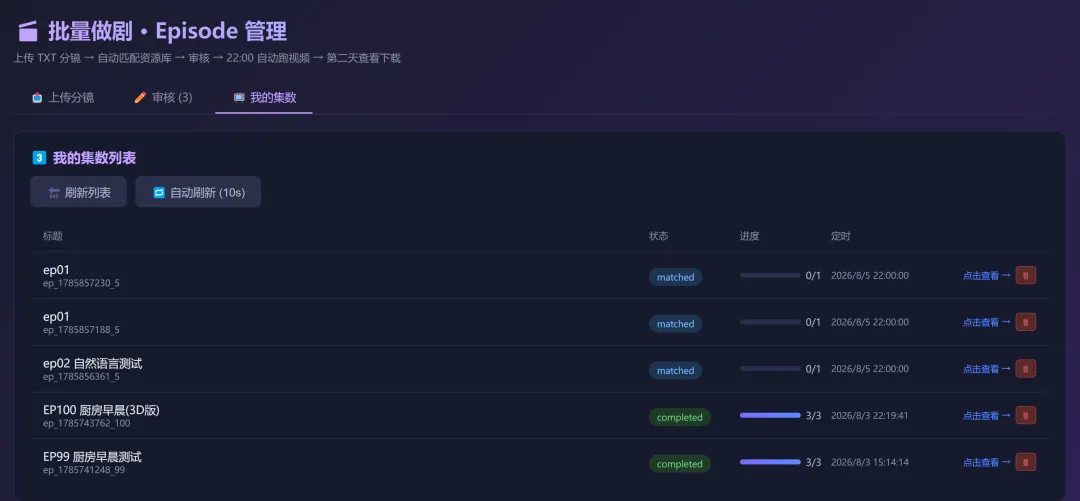The height and width of the screenshot is (501, 1080).
Task: Open the 审核 (3) tab
Action: coord(163,97)
